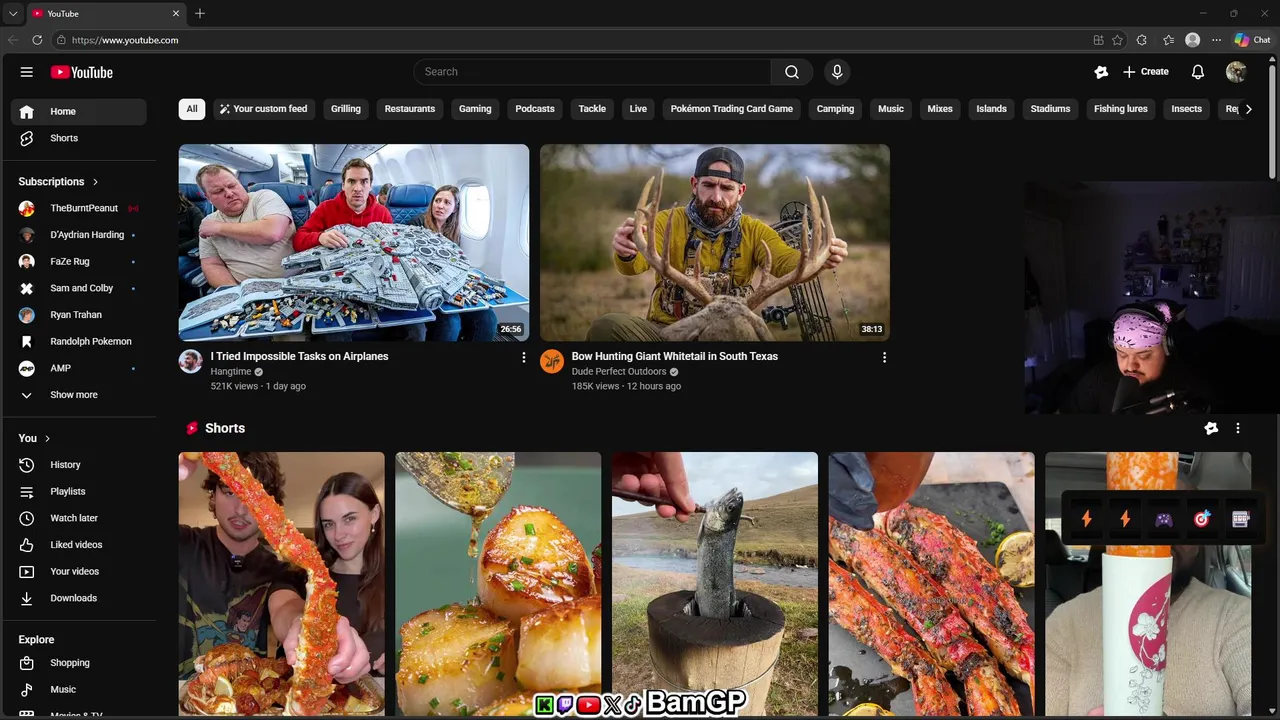1280x720 pixels.
Task: Go to Shorts in sidebar
Action: tap(79, 138)
